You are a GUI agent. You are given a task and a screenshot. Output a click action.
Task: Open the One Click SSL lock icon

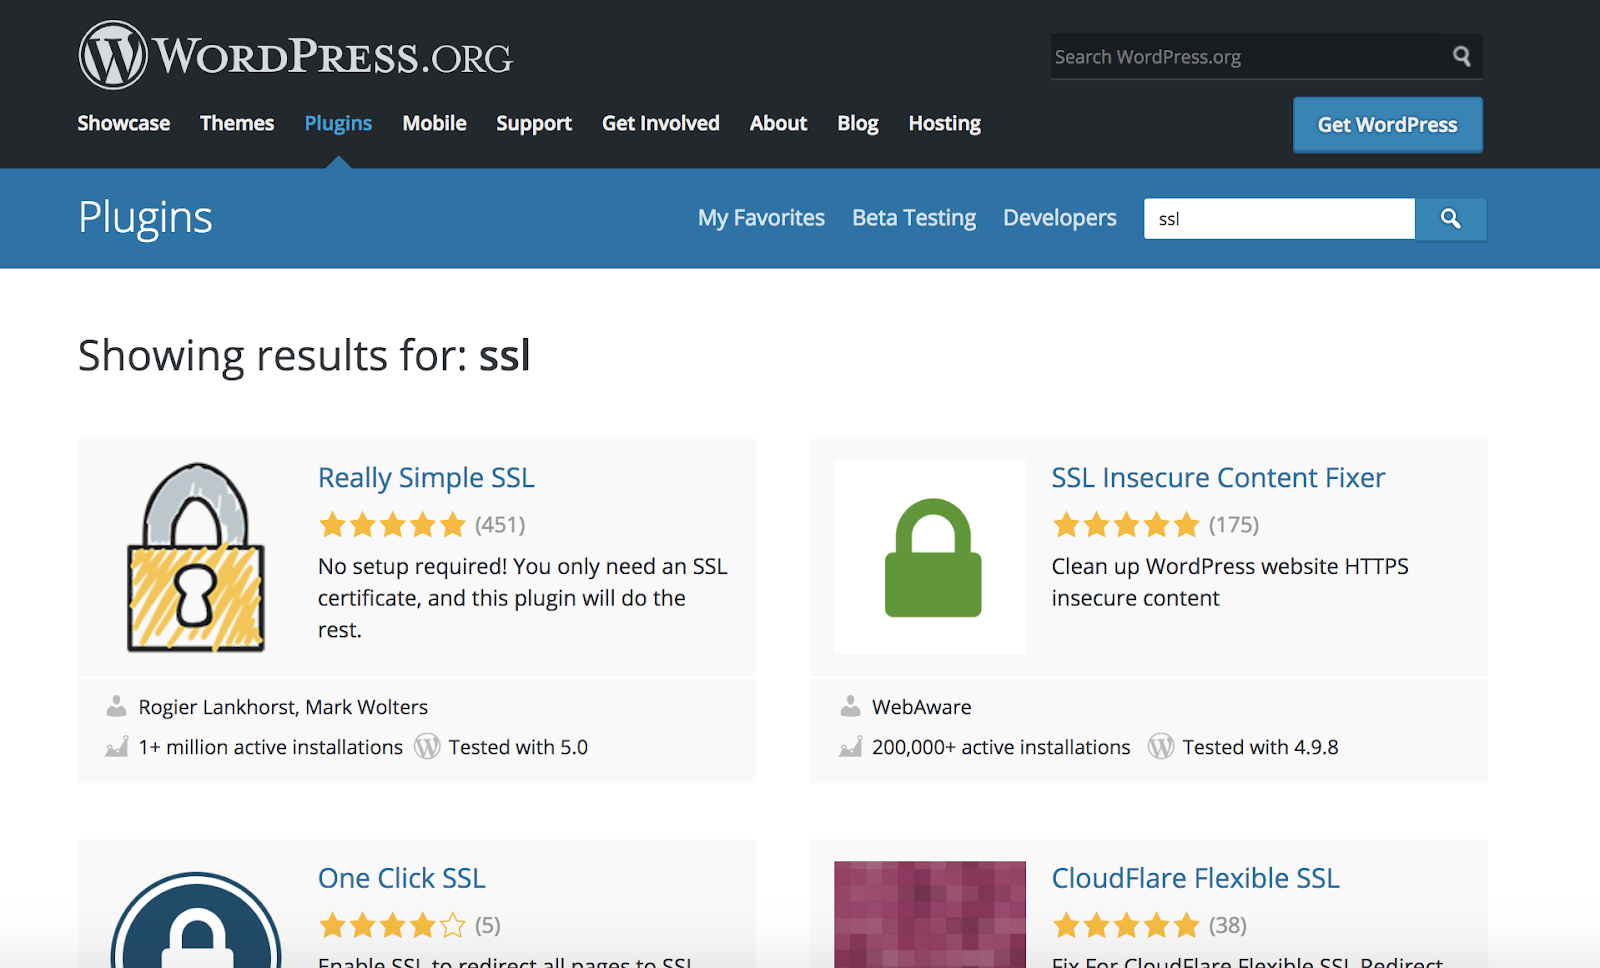196,920
